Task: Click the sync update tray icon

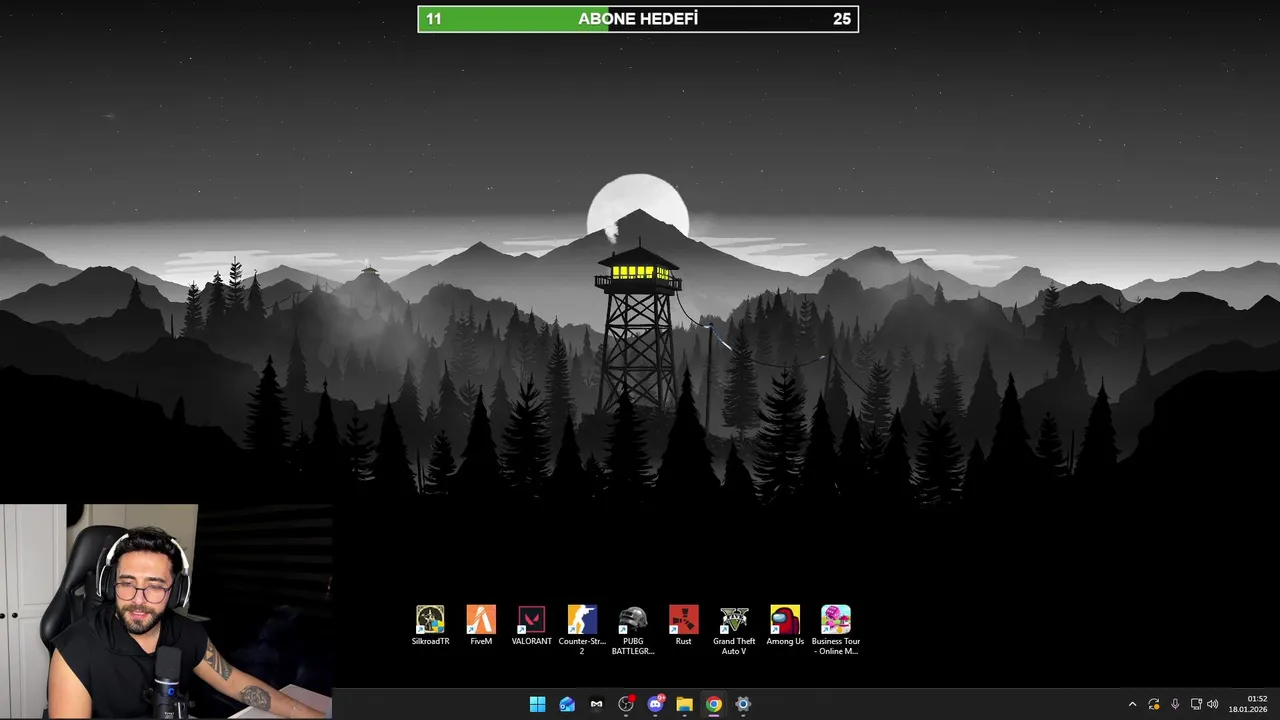Action: (x=1154, y=704)
